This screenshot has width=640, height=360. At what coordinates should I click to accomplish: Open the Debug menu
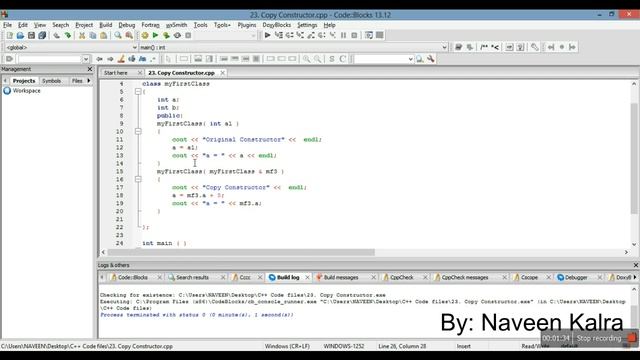(127, 25)
